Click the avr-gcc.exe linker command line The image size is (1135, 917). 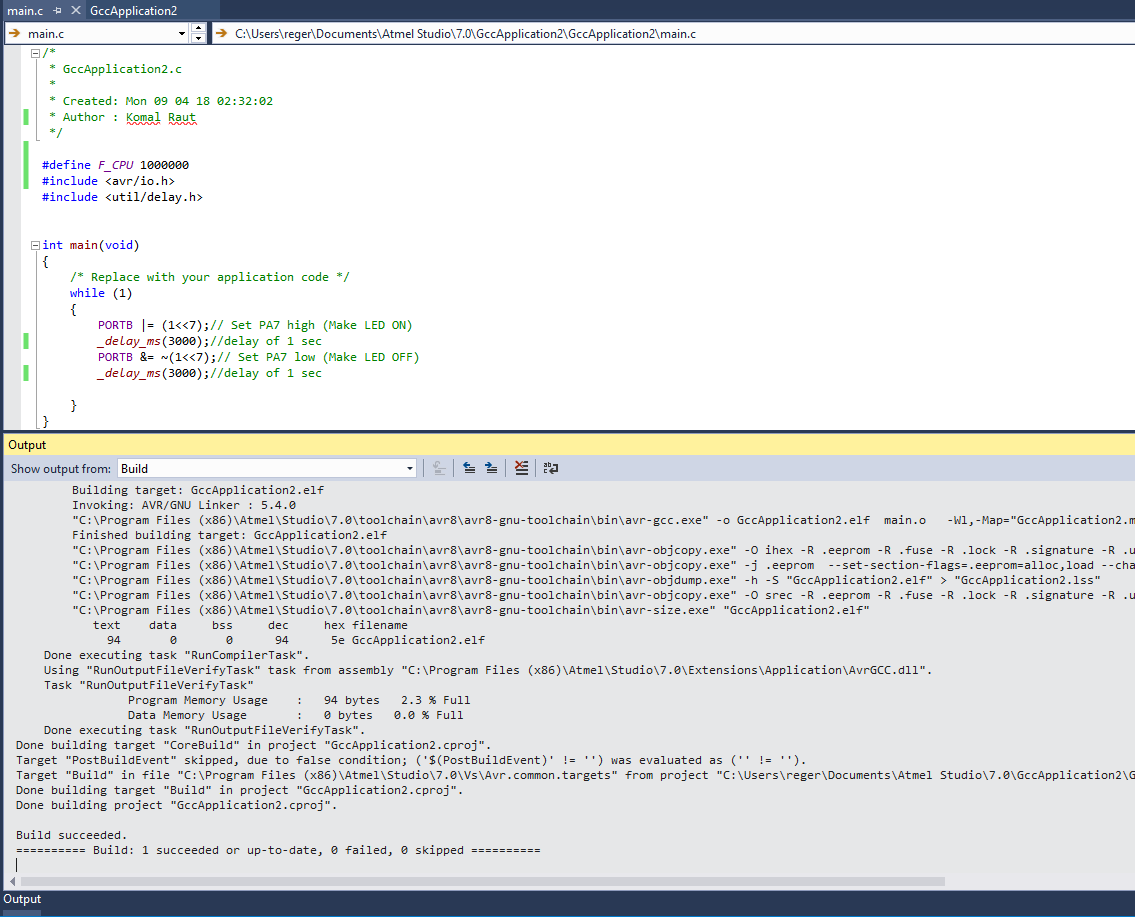[x=603, y=520]
